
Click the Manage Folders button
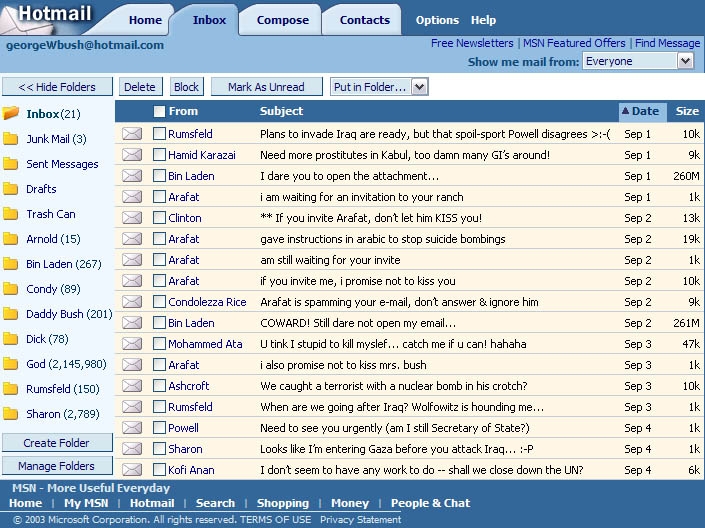coord(57,466)
